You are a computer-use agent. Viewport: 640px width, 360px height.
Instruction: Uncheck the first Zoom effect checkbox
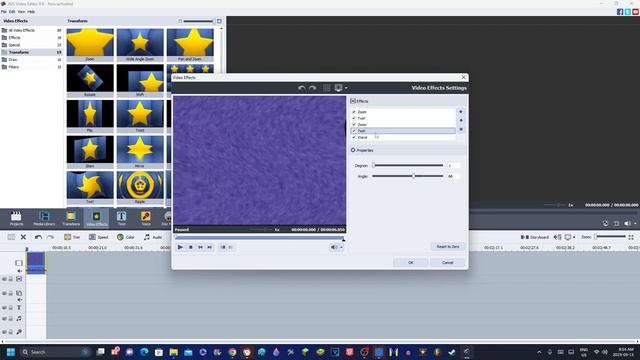(x=354, y=112)
